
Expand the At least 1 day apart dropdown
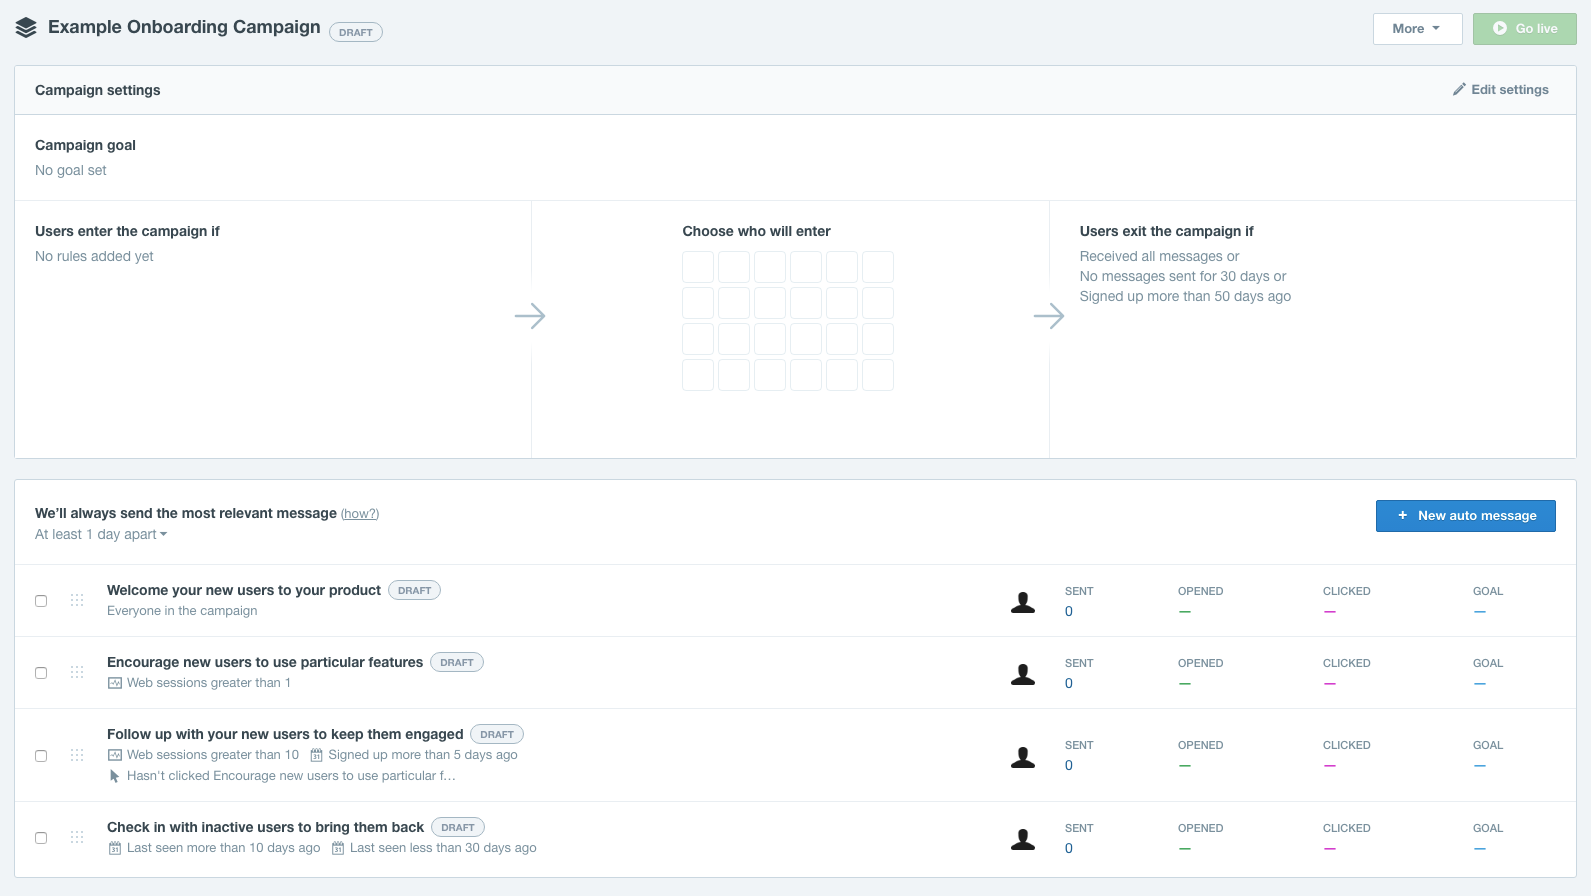pos(101,534)
